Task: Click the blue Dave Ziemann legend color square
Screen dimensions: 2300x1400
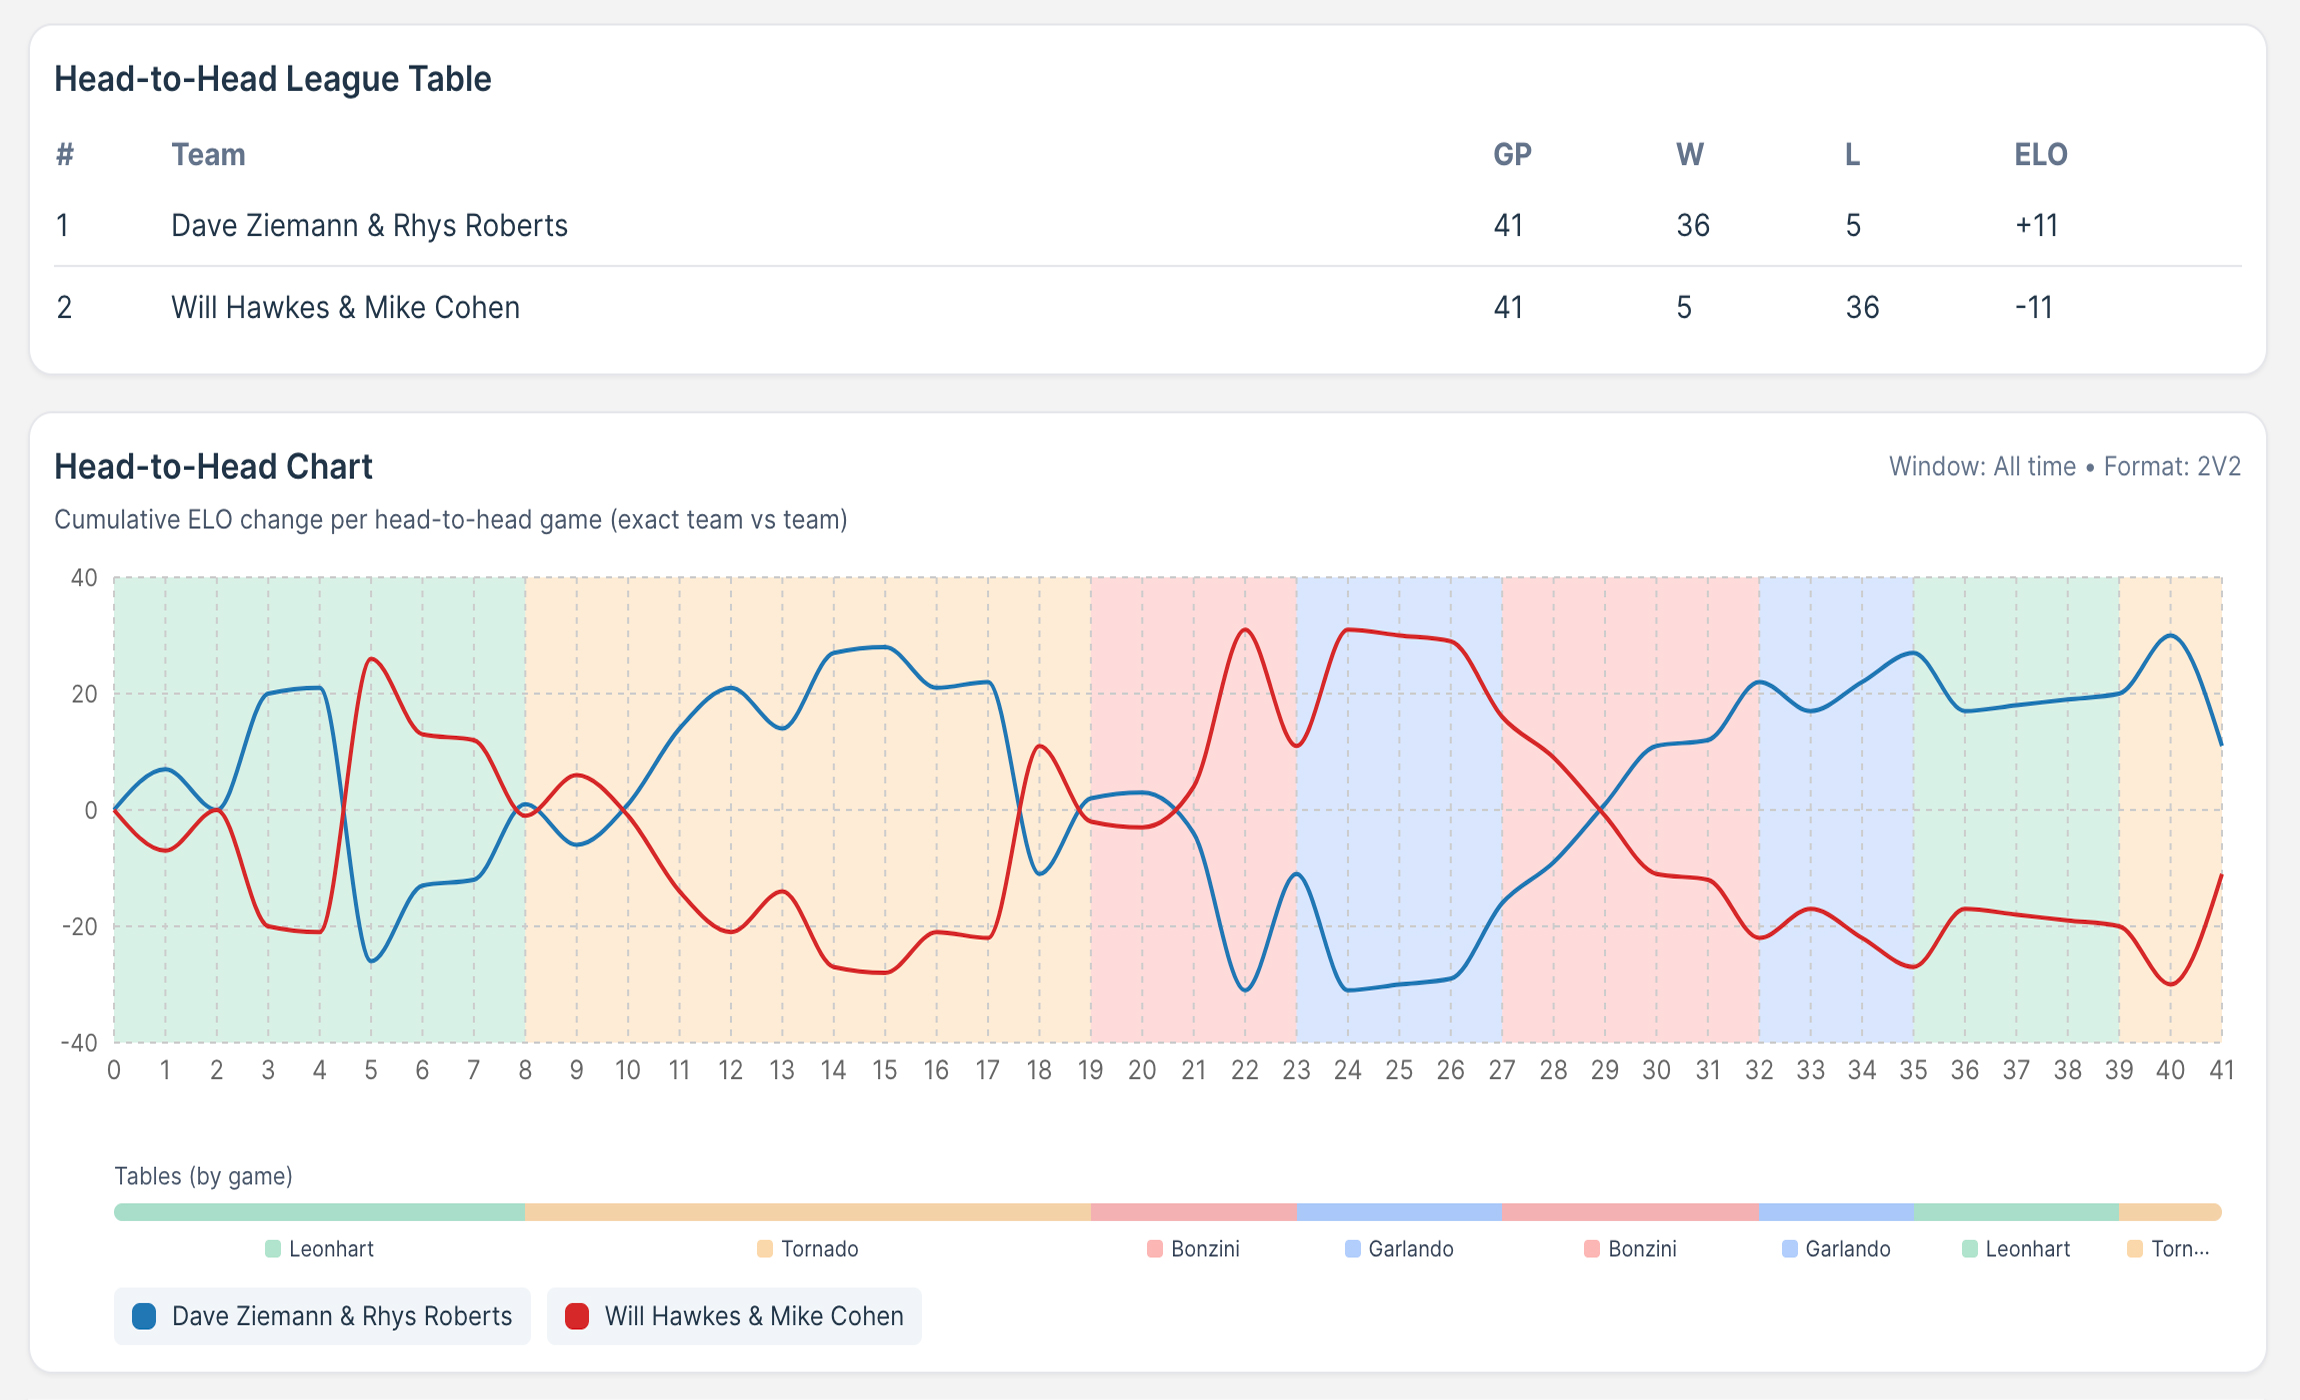Action: point(144,1316)
